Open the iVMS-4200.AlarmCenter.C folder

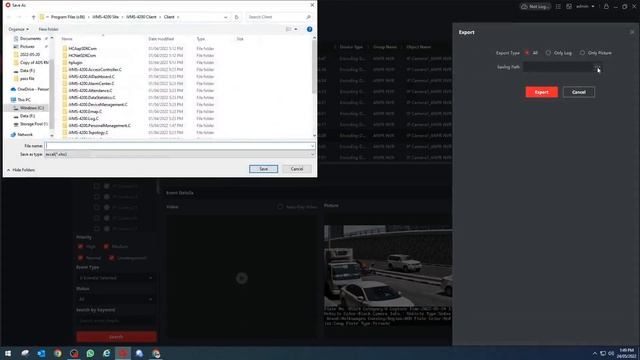point(91,83)
